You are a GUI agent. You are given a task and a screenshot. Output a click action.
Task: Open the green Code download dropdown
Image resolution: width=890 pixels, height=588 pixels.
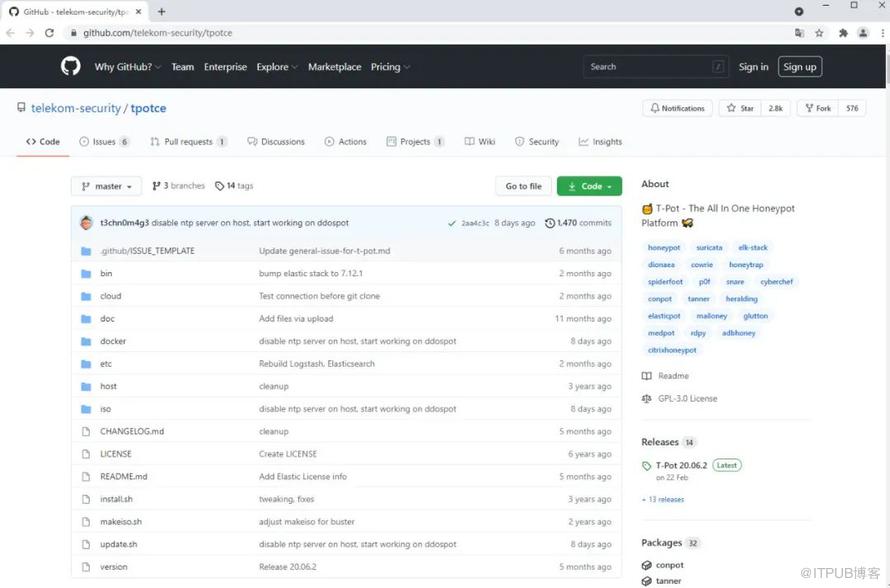click(x=589, y=186)
